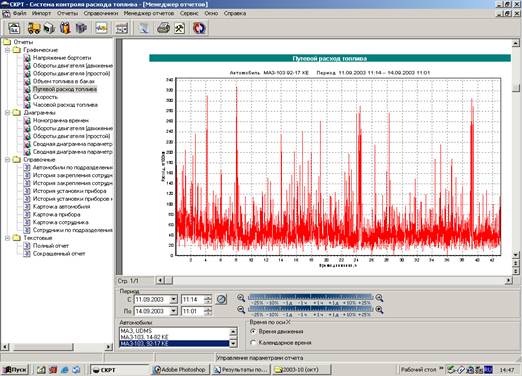The image size is (522, 376).
Task: Click the upper period range slider
Action: [x=310, y=297]
